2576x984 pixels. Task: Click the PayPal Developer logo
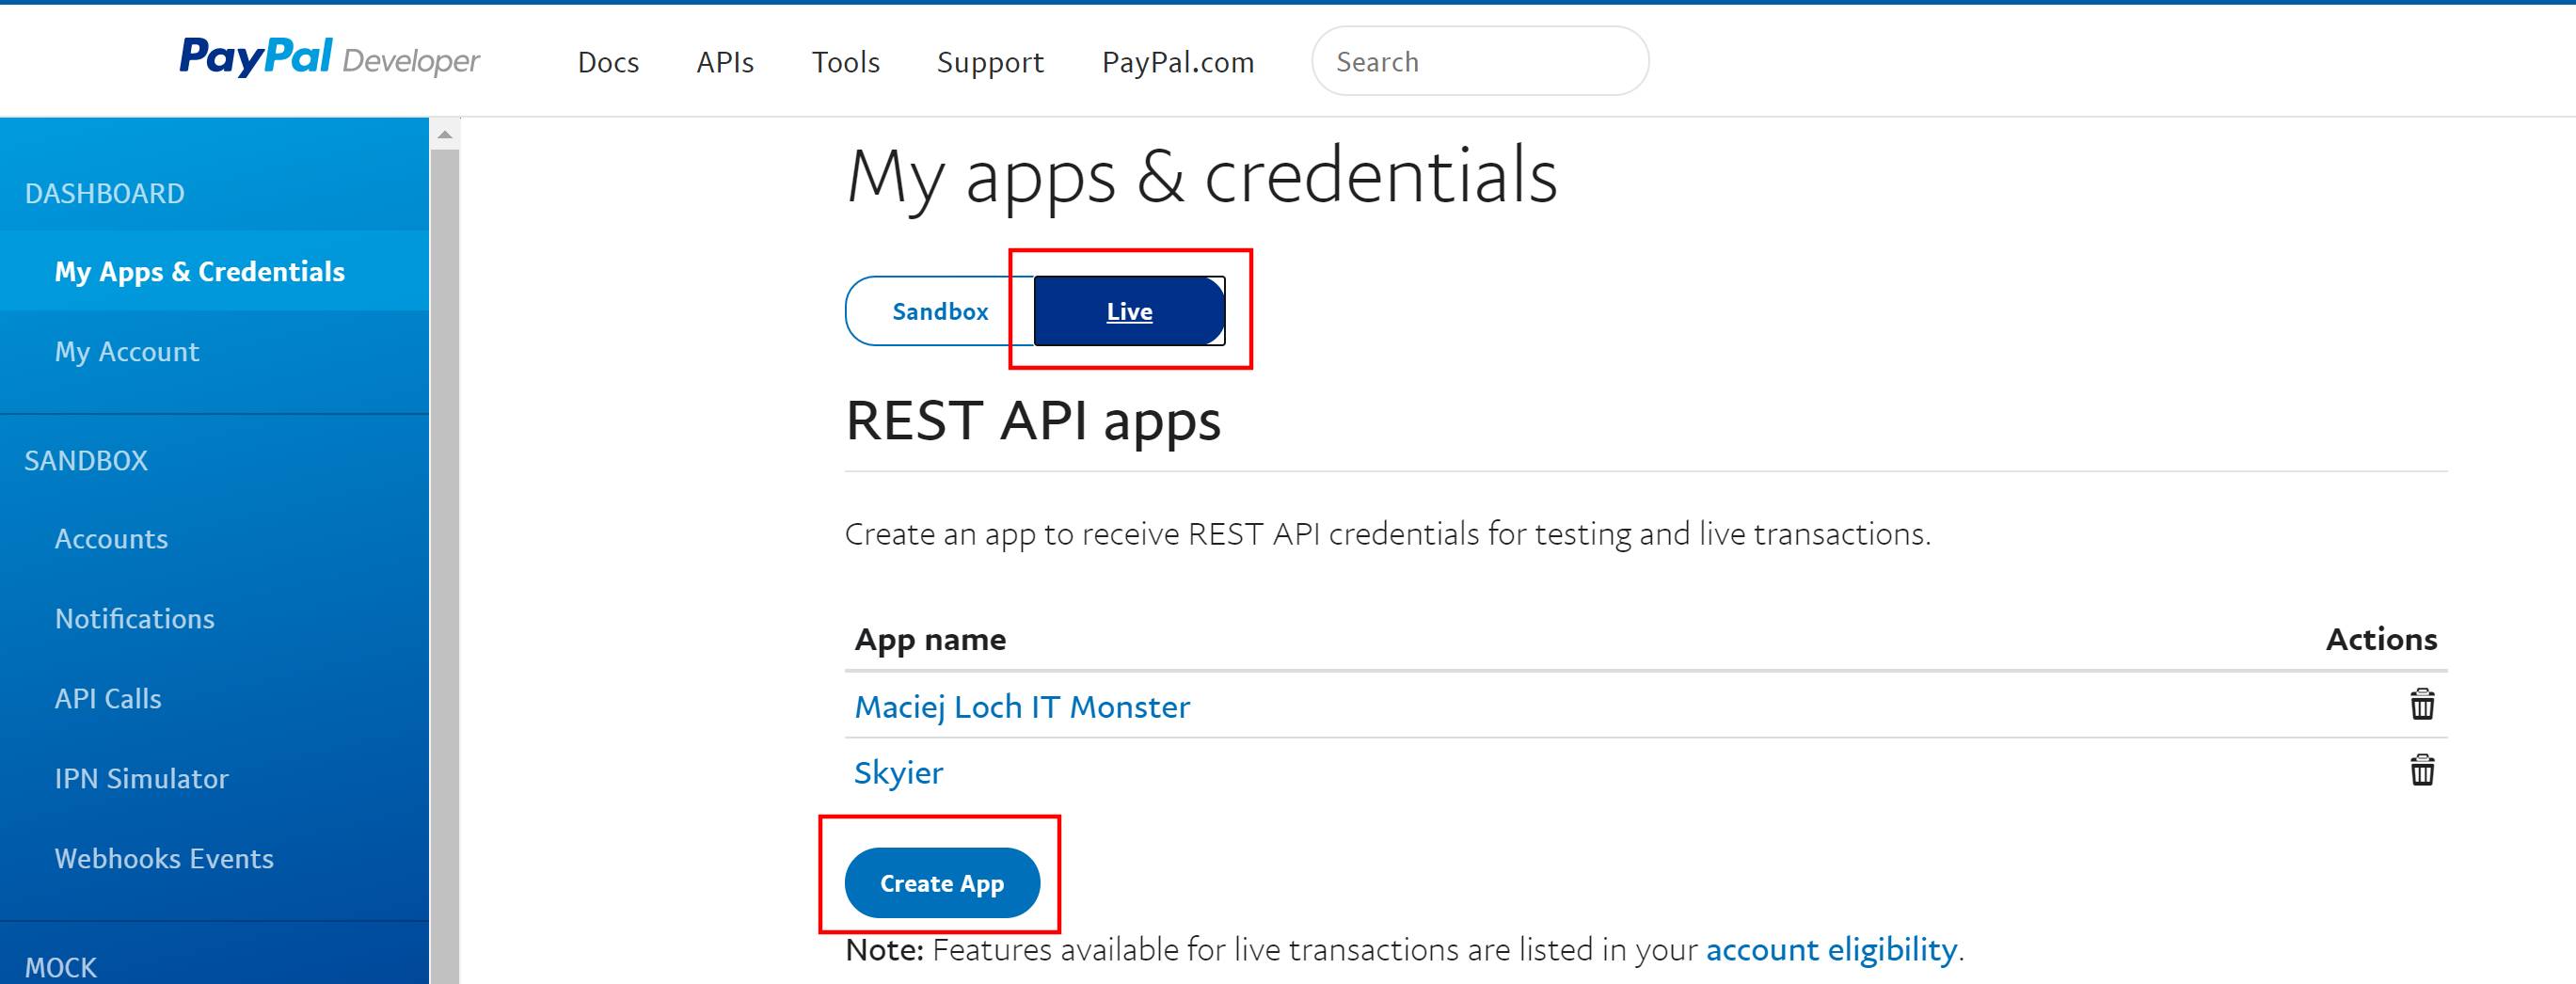pos(329,58)
